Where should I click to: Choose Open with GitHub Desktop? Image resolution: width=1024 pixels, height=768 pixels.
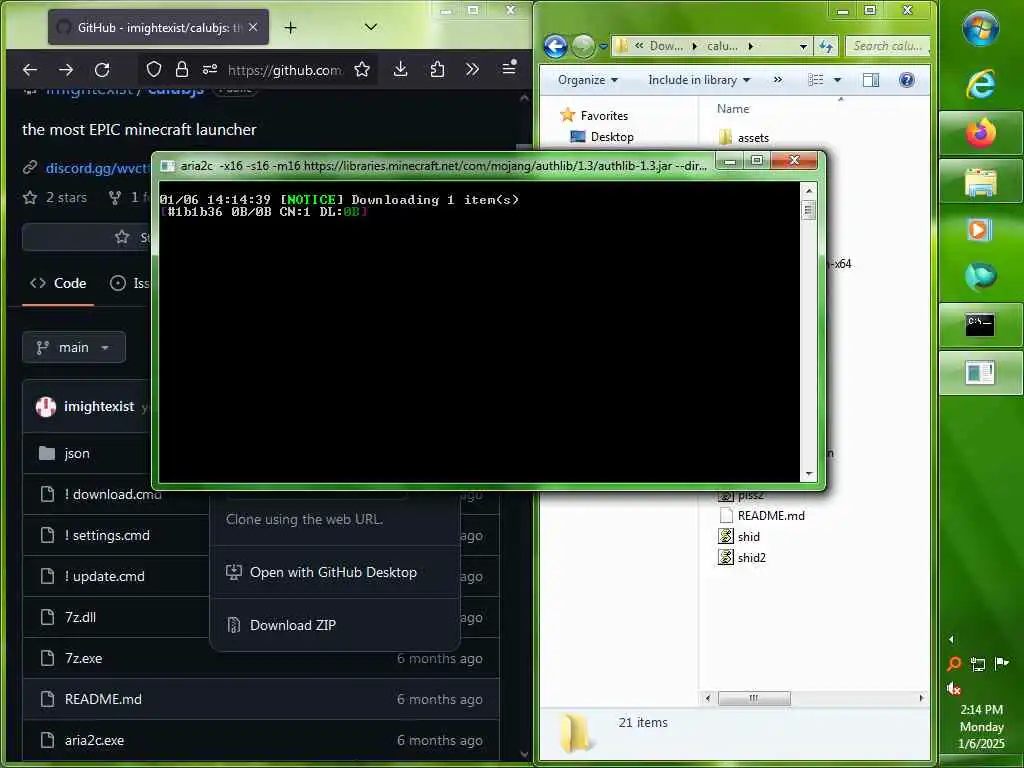[334, 572]
